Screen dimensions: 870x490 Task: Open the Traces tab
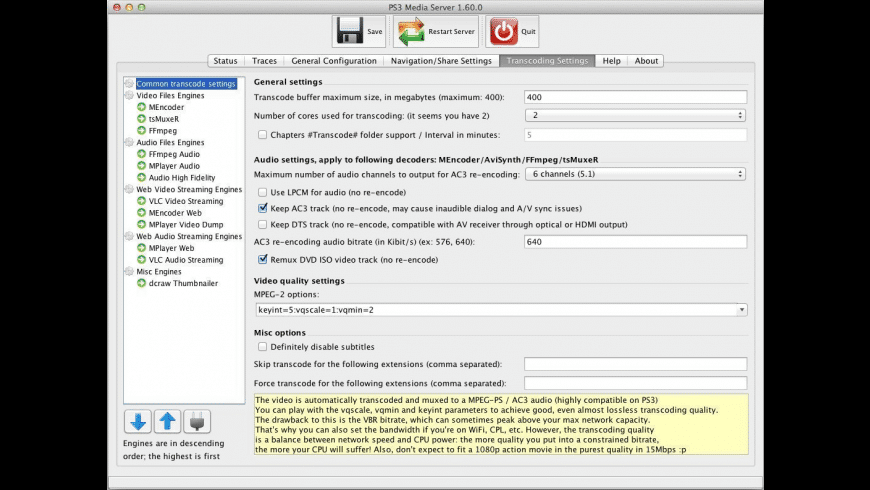pyautogui.click(x=264, y=61)
